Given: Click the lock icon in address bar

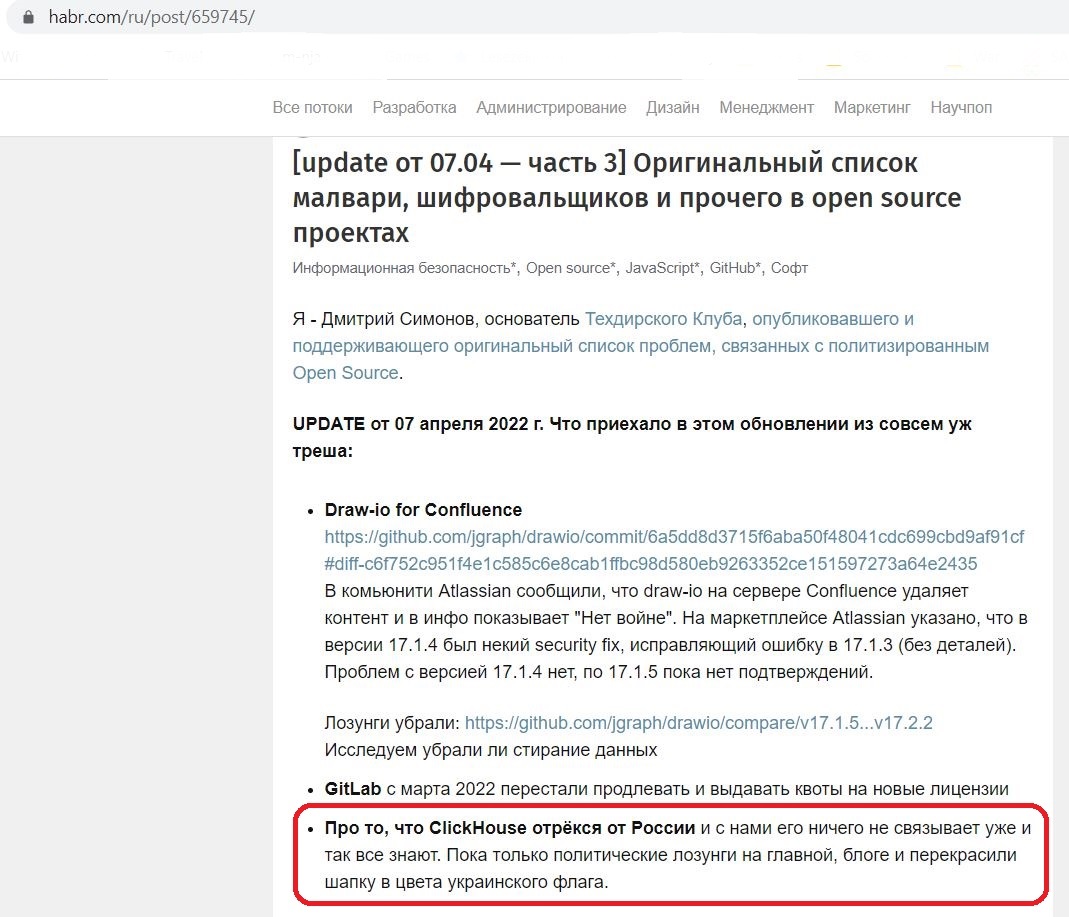Looking at the screenshot, I should click(28, 17).
